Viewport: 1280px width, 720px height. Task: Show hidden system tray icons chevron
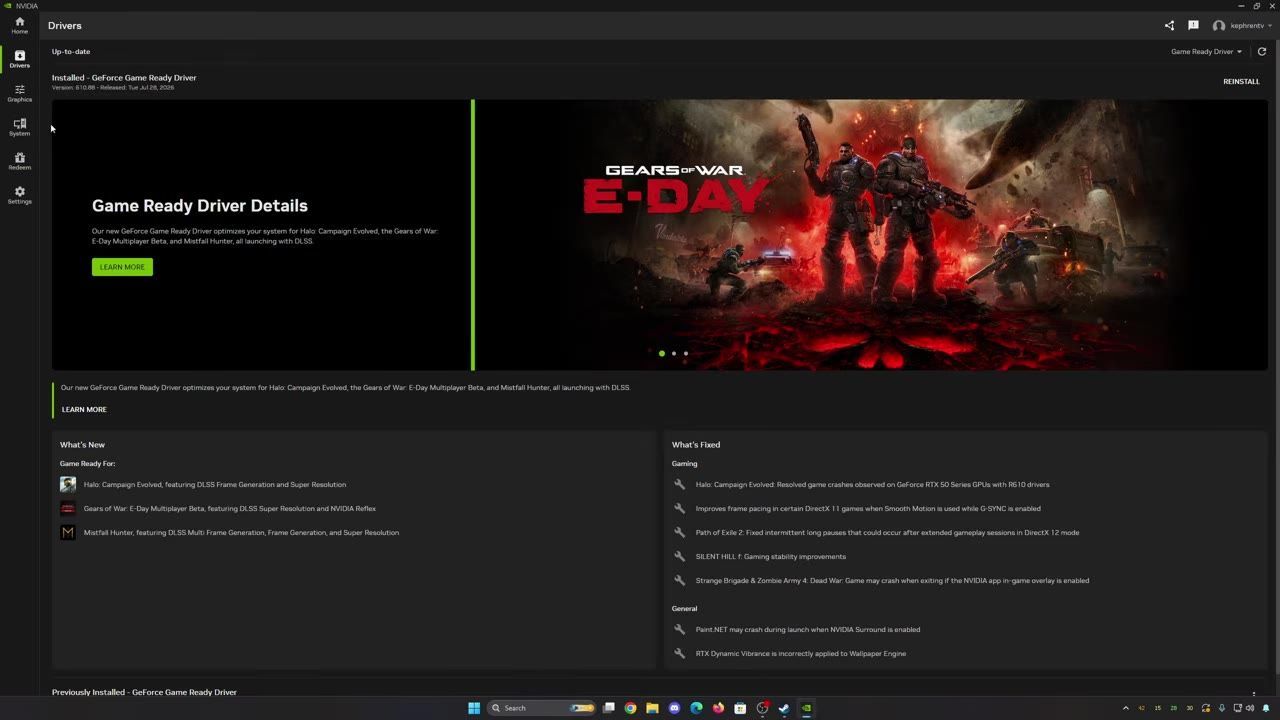(1126, 708)
